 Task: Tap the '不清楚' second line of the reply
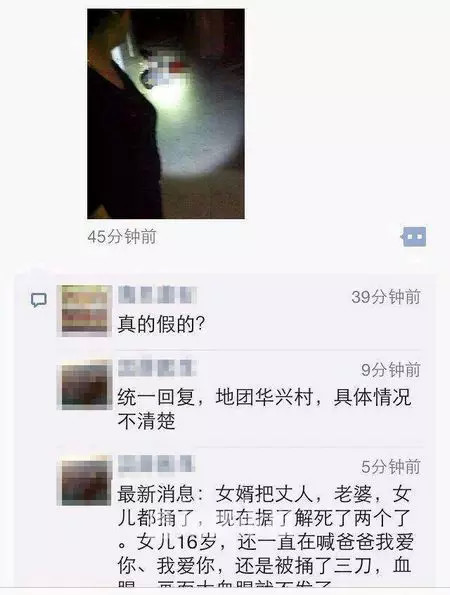tap(146, 421)
